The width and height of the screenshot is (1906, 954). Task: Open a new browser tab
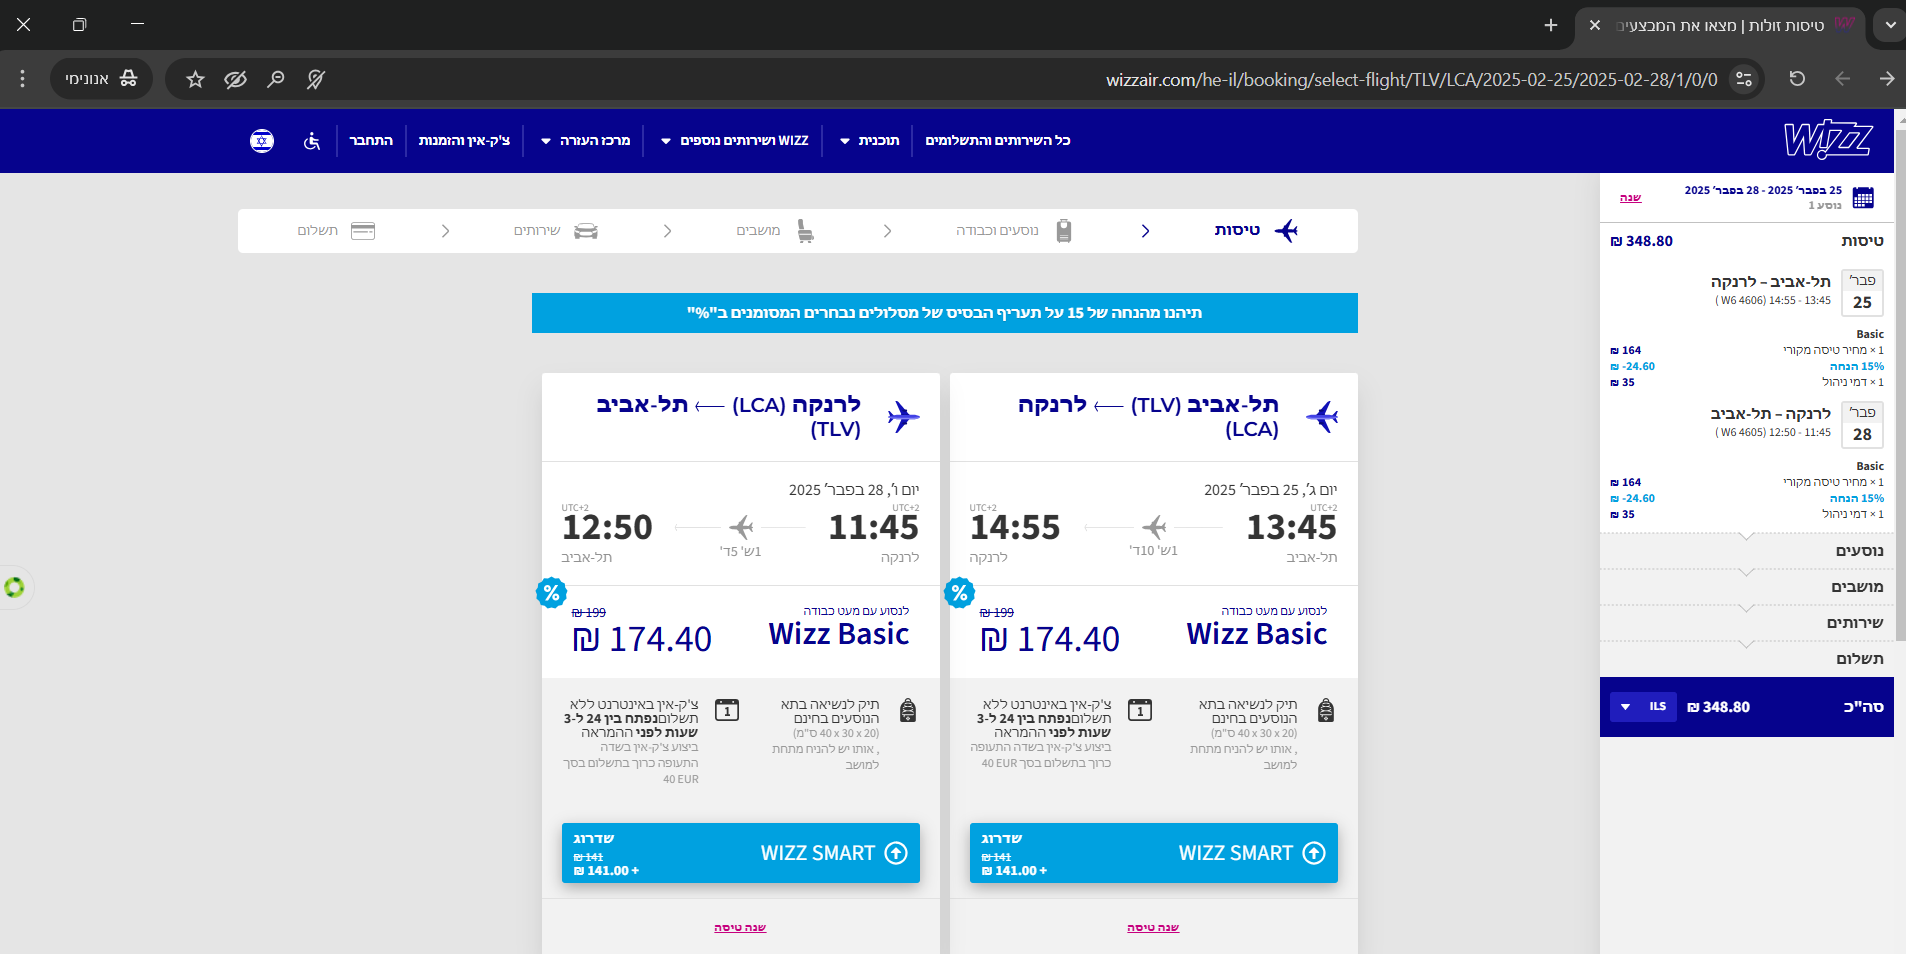point(1551,25)
